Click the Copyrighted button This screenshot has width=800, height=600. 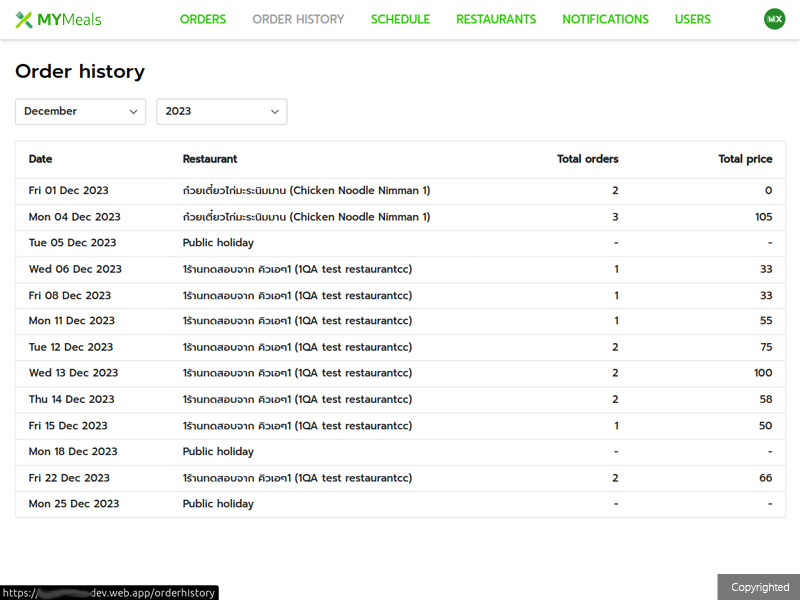759,587
